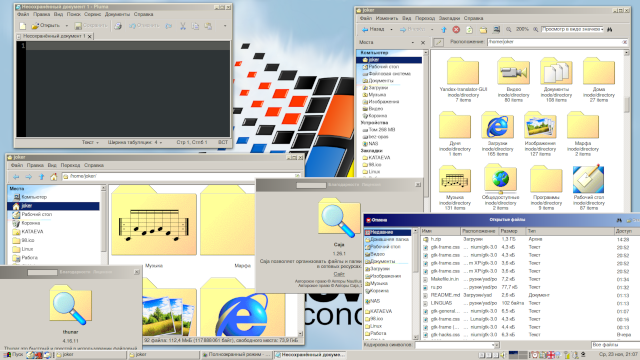Click the copy icon in Pluma toolbar
Screen dimensions: 640x360
pyautogui.click(x=196, y=26)
